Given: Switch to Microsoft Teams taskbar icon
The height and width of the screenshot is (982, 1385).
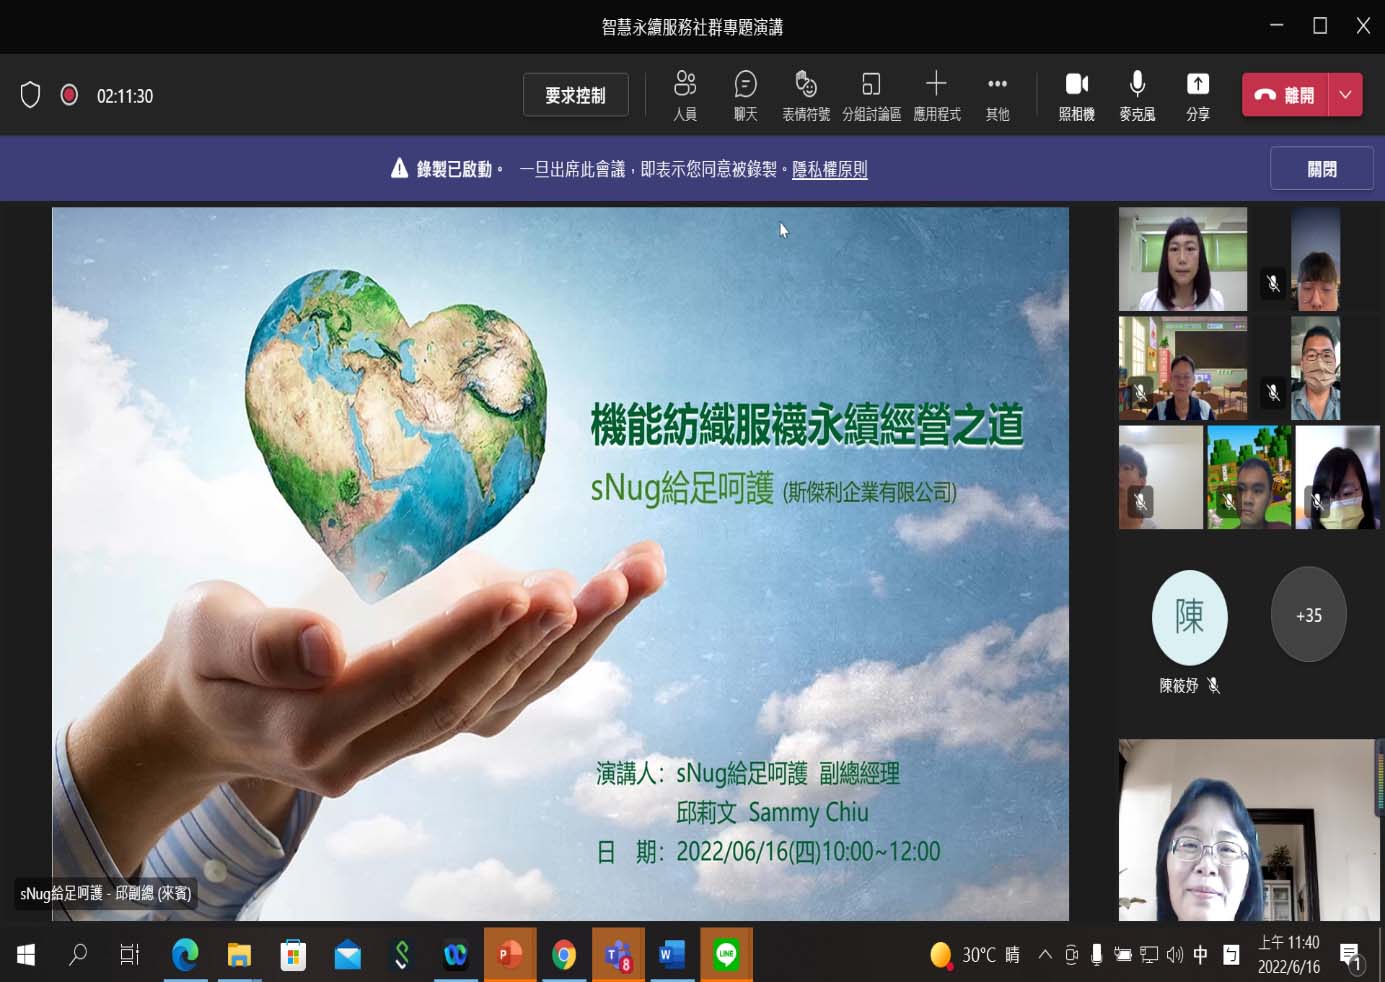Looking at the screenshot, I should coord(618,955).
